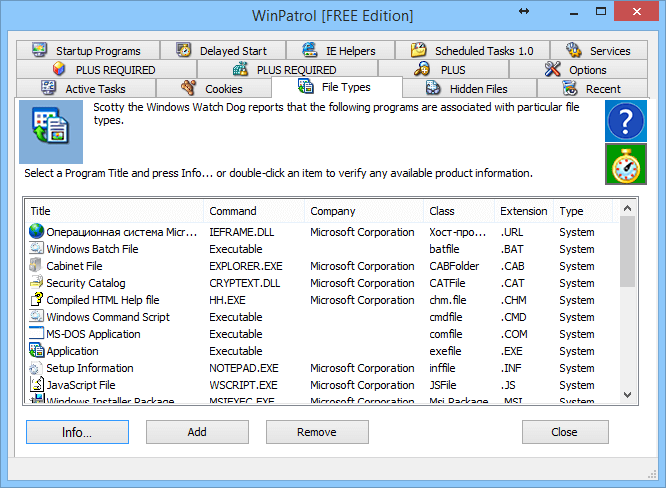Open the Options tab
The width and height of the screenshot is (666, 488).
point(579,69)
